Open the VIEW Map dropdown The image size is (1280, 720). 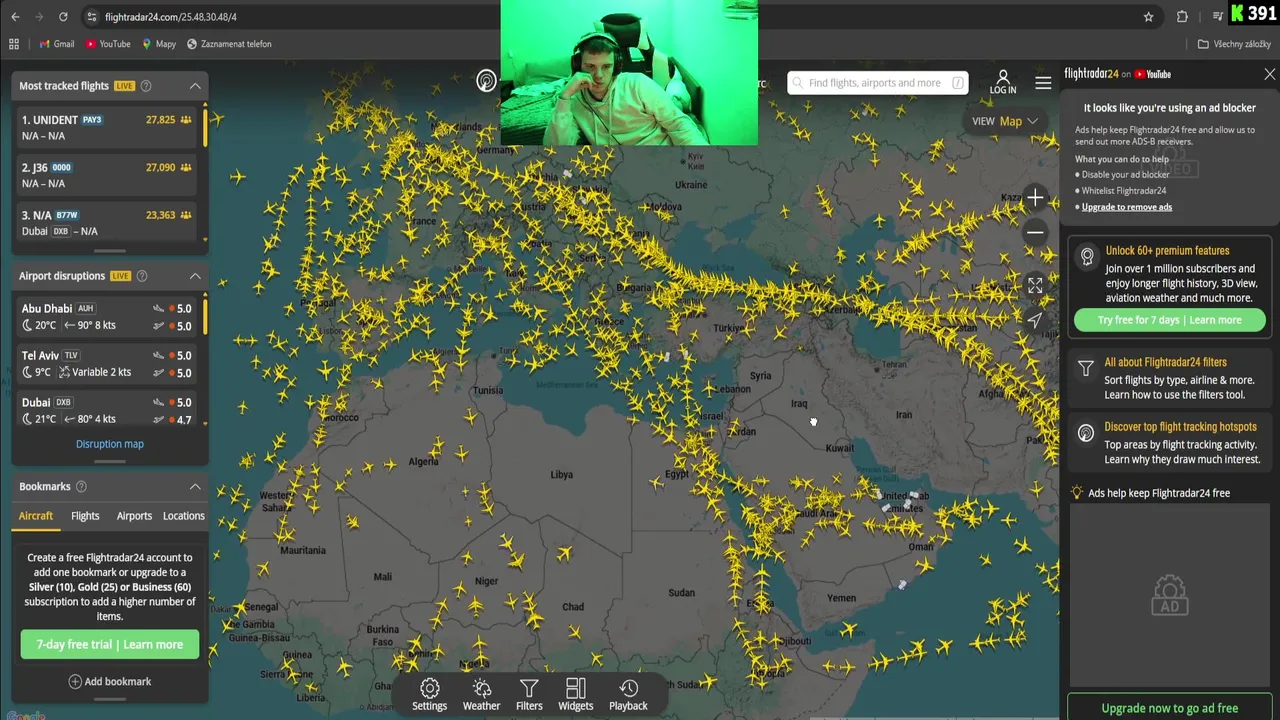coord(1005,121)
